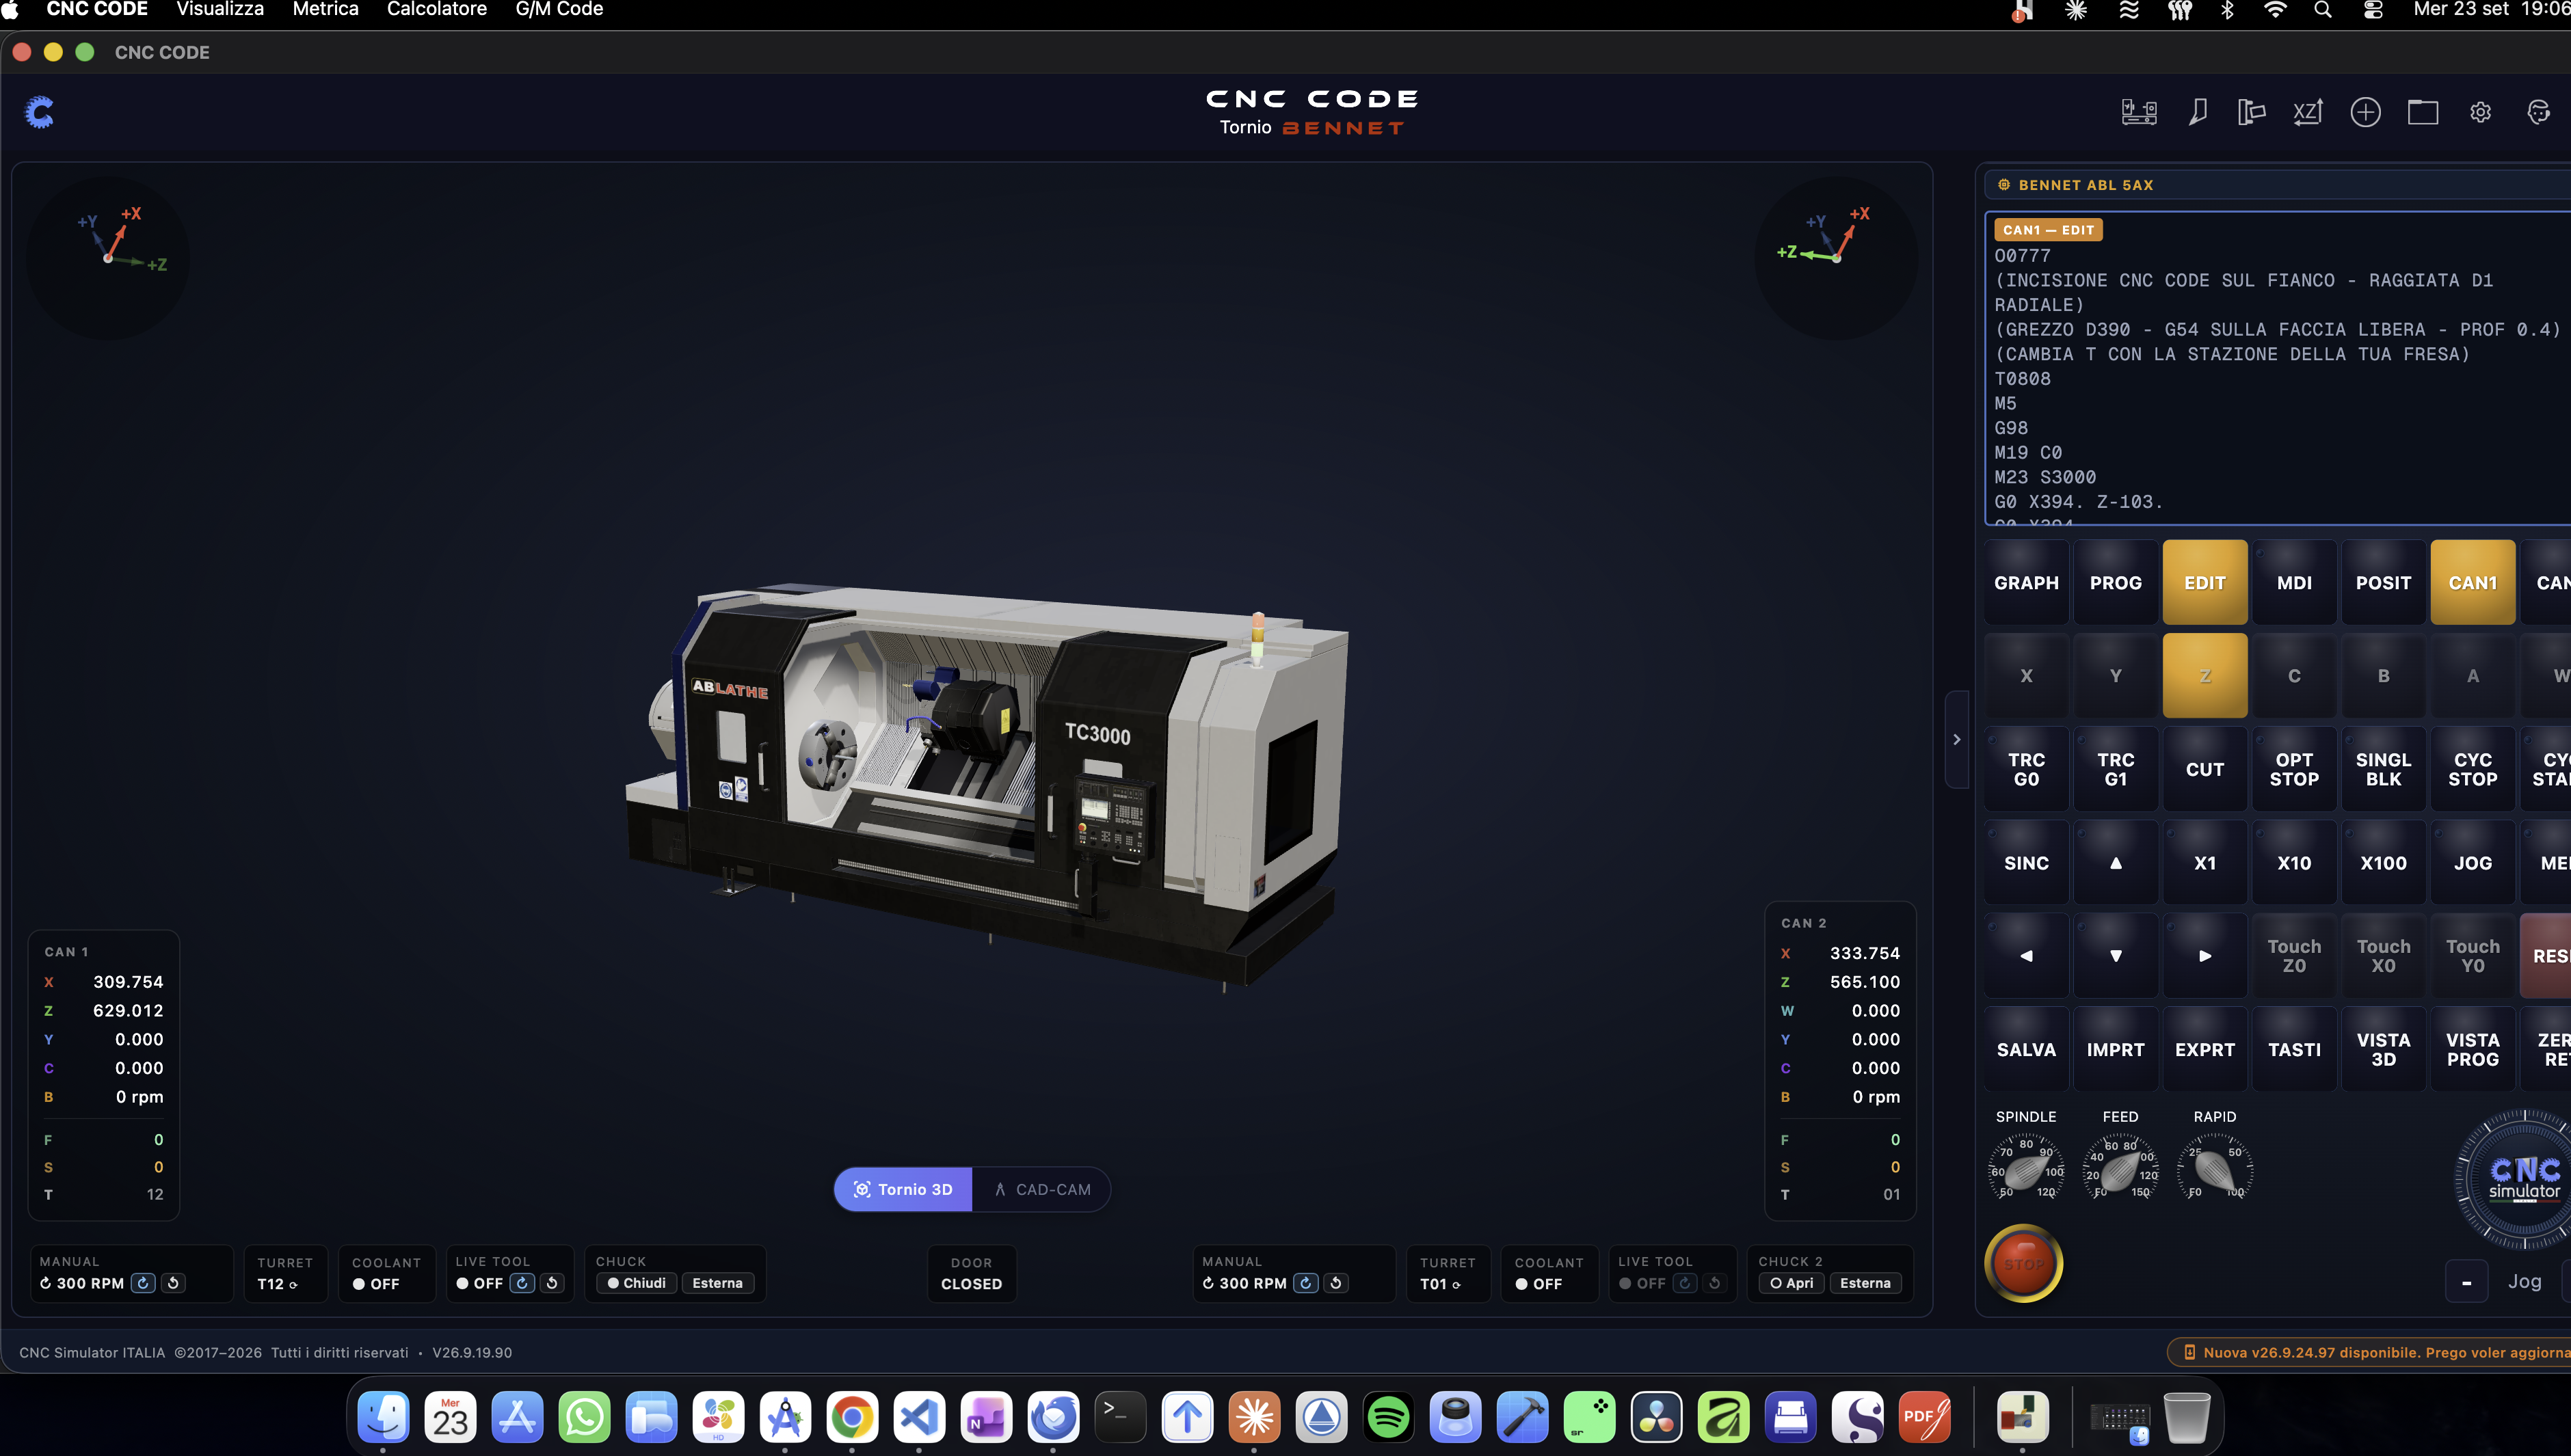Toggle CAN 2 coolant OFF switch
Screen dimensions: 2571x1456
[1539, 1284]
